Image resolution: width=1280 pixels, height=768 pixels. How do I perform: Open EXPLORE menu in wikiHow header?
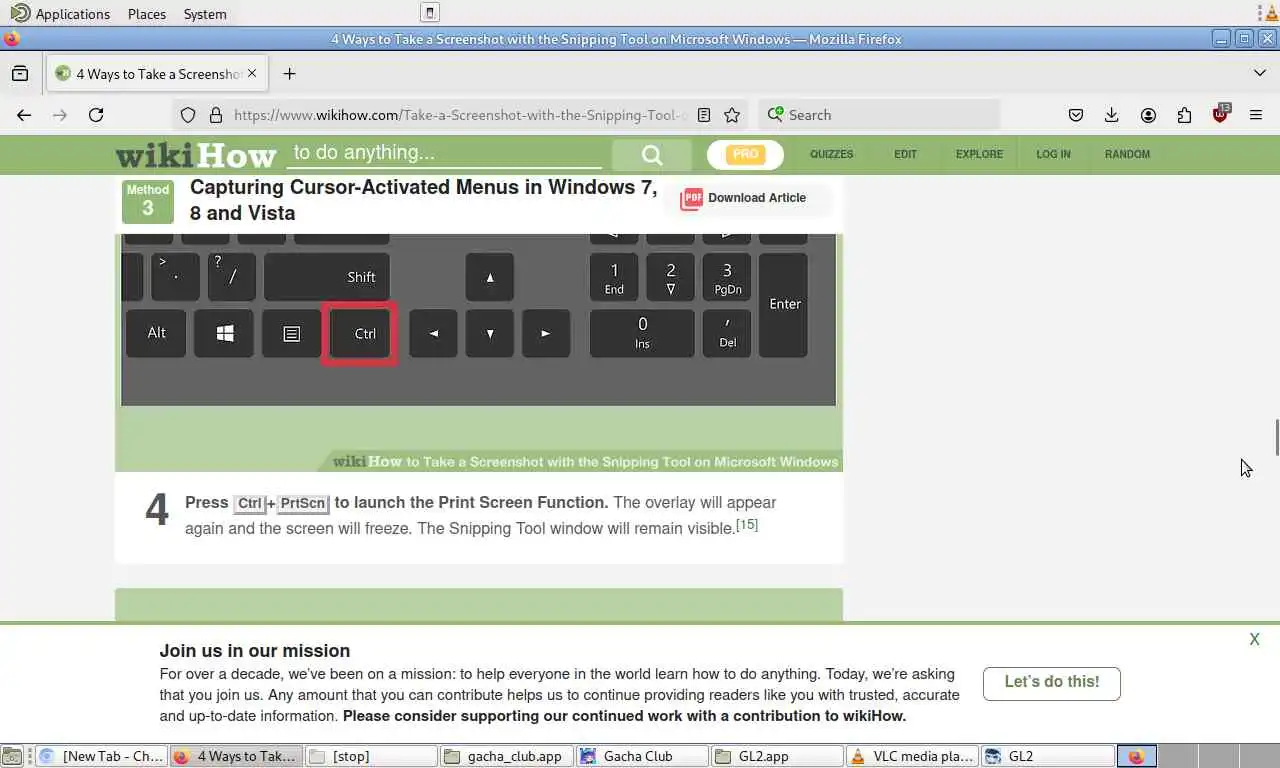click(x=979, y=154)
